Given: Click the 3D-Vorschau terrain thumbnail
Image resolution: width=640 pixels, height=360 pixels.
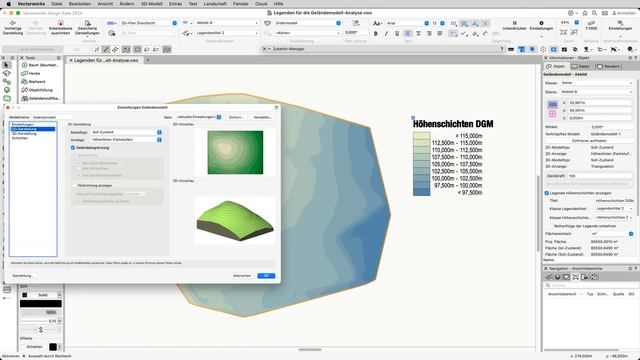Looking at the screenshot, I should point(235,221).
